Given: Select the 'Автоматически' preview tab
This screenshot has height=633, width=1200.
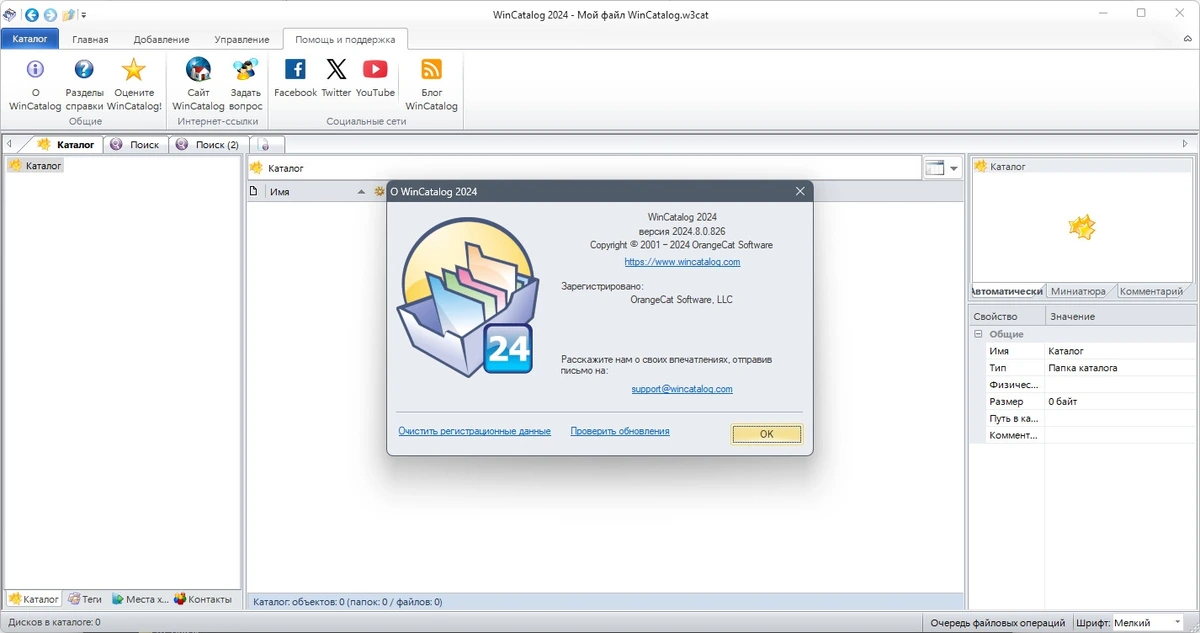Looking at the screenshot, I should click(x=1007, y=291).
